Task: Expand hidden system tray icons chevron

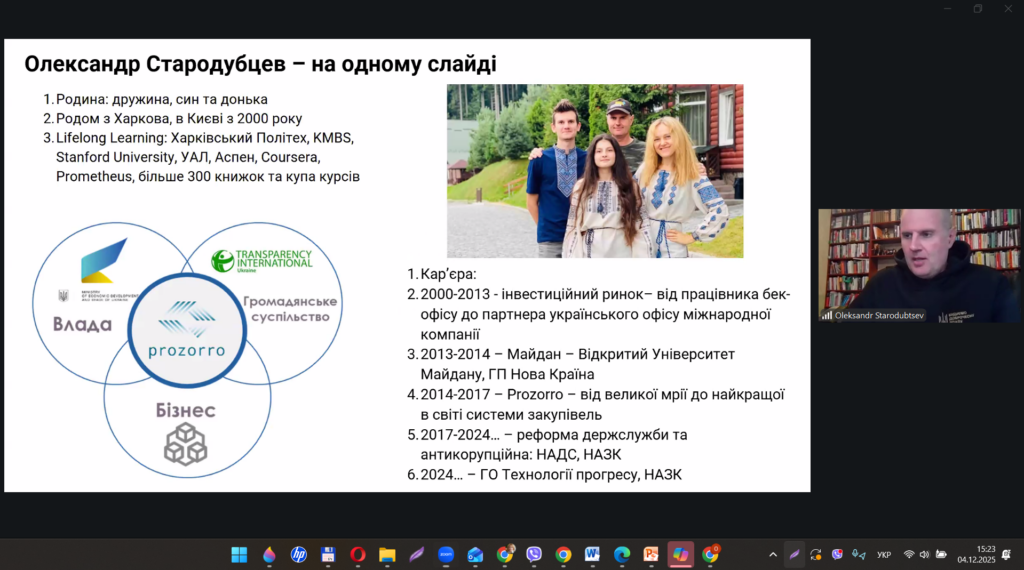Action: [x=772, y=554]
